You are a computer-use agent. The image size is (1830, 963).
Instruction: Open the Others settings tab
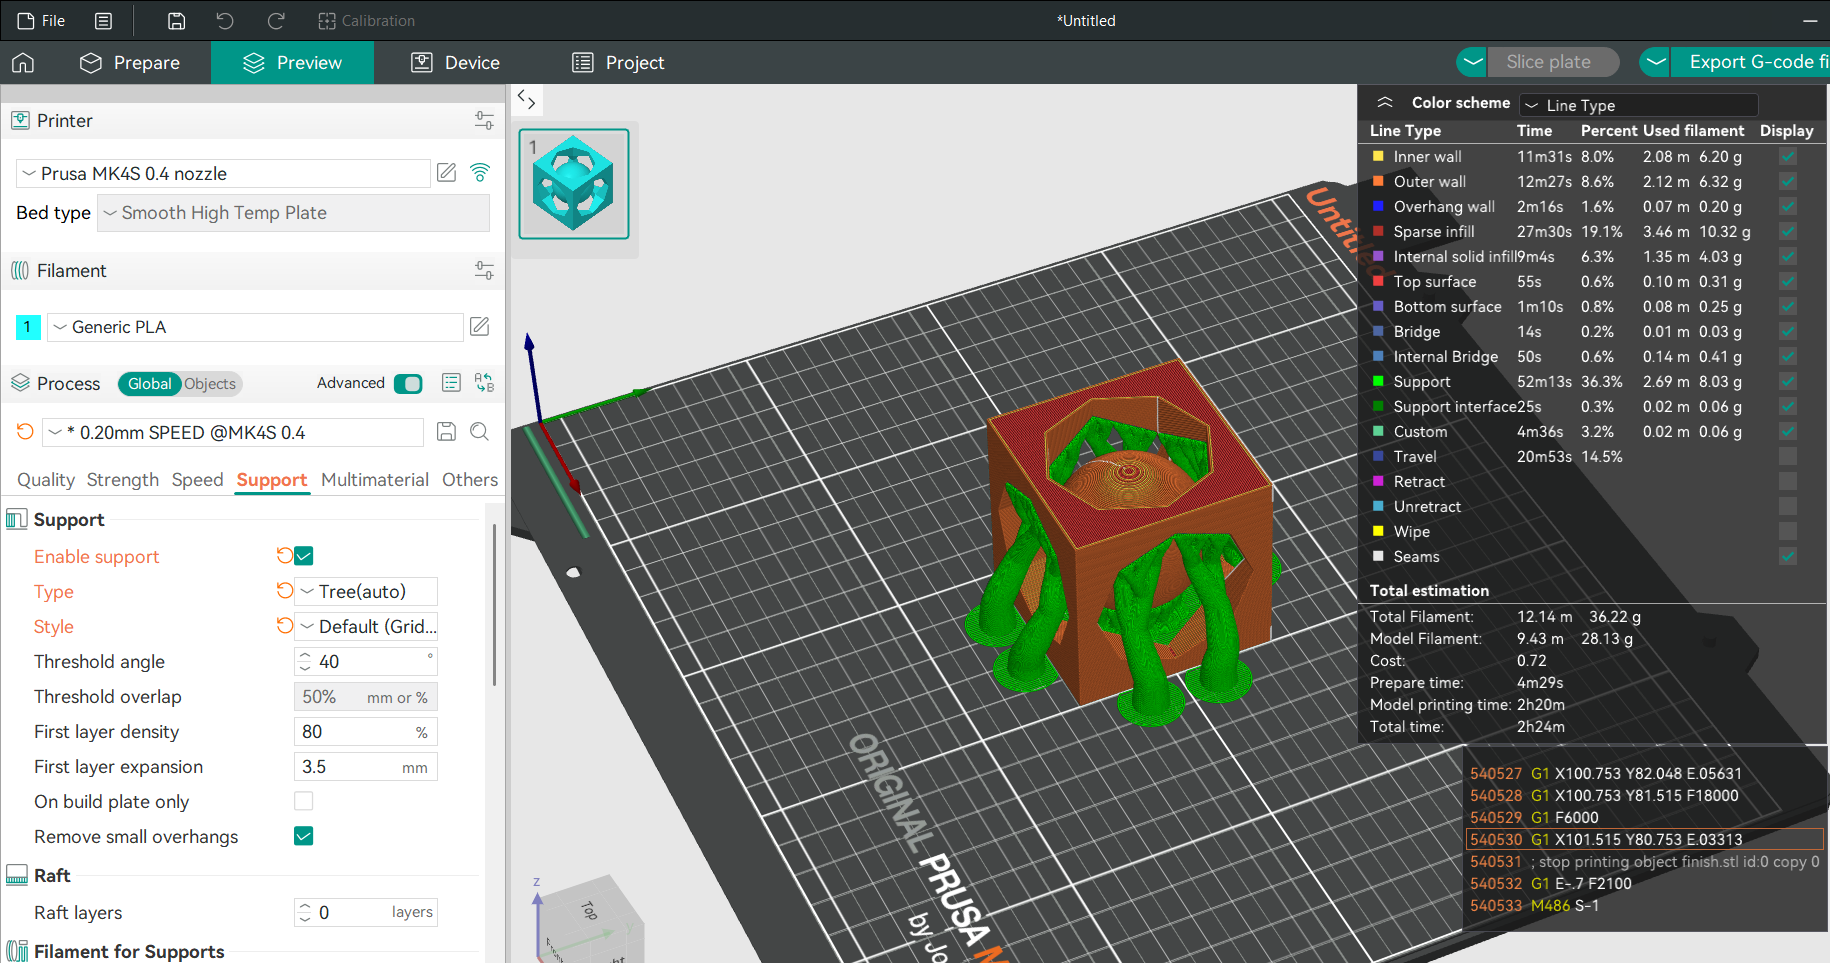click(470, 480)
